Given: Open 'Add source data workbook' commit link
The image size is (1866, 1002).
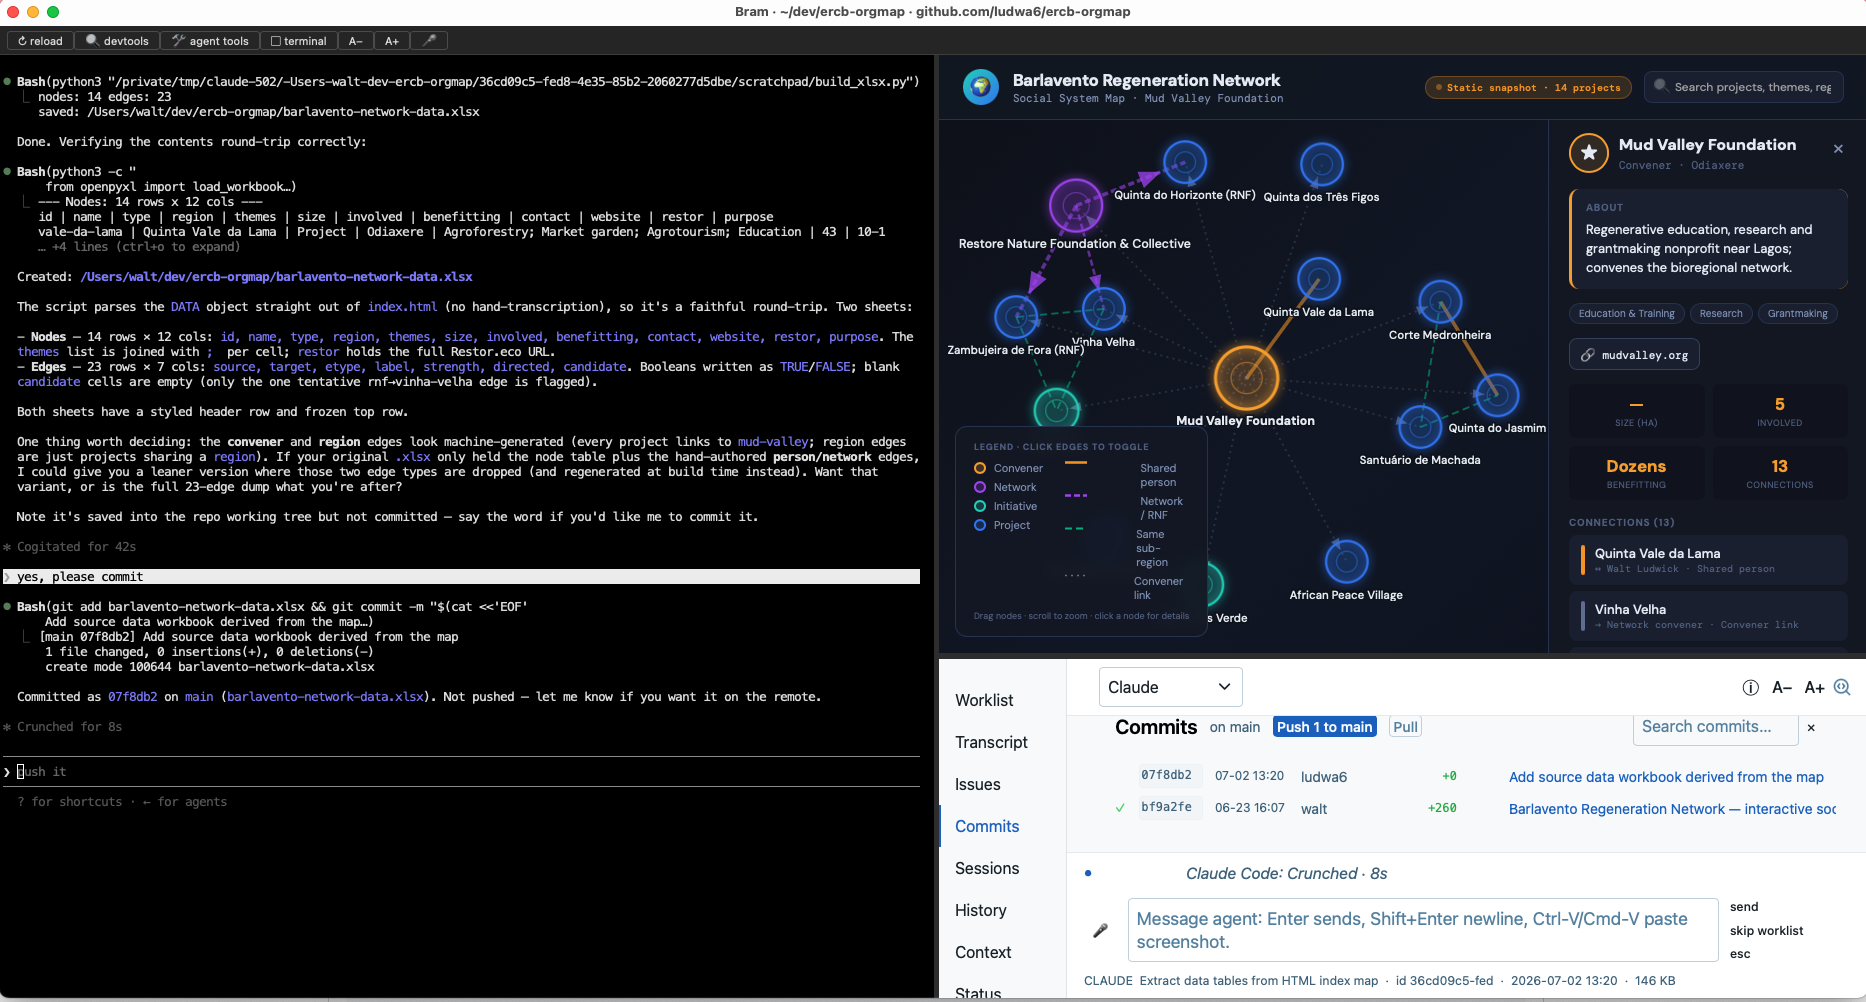Looking at the screenshot, I should coord(1666,777).
